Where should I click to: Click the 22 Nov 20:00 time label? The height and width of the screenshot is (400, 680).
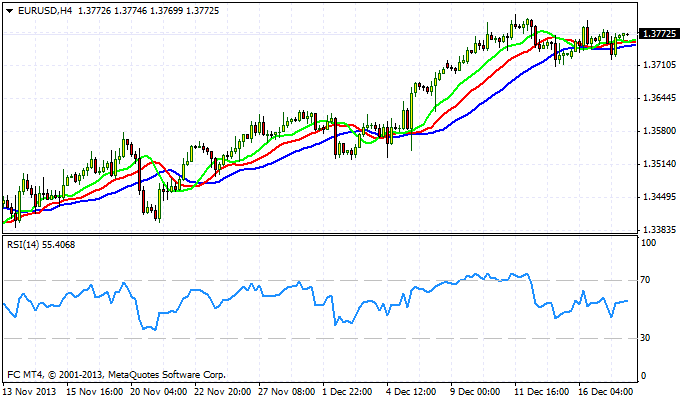coord(222,391)
